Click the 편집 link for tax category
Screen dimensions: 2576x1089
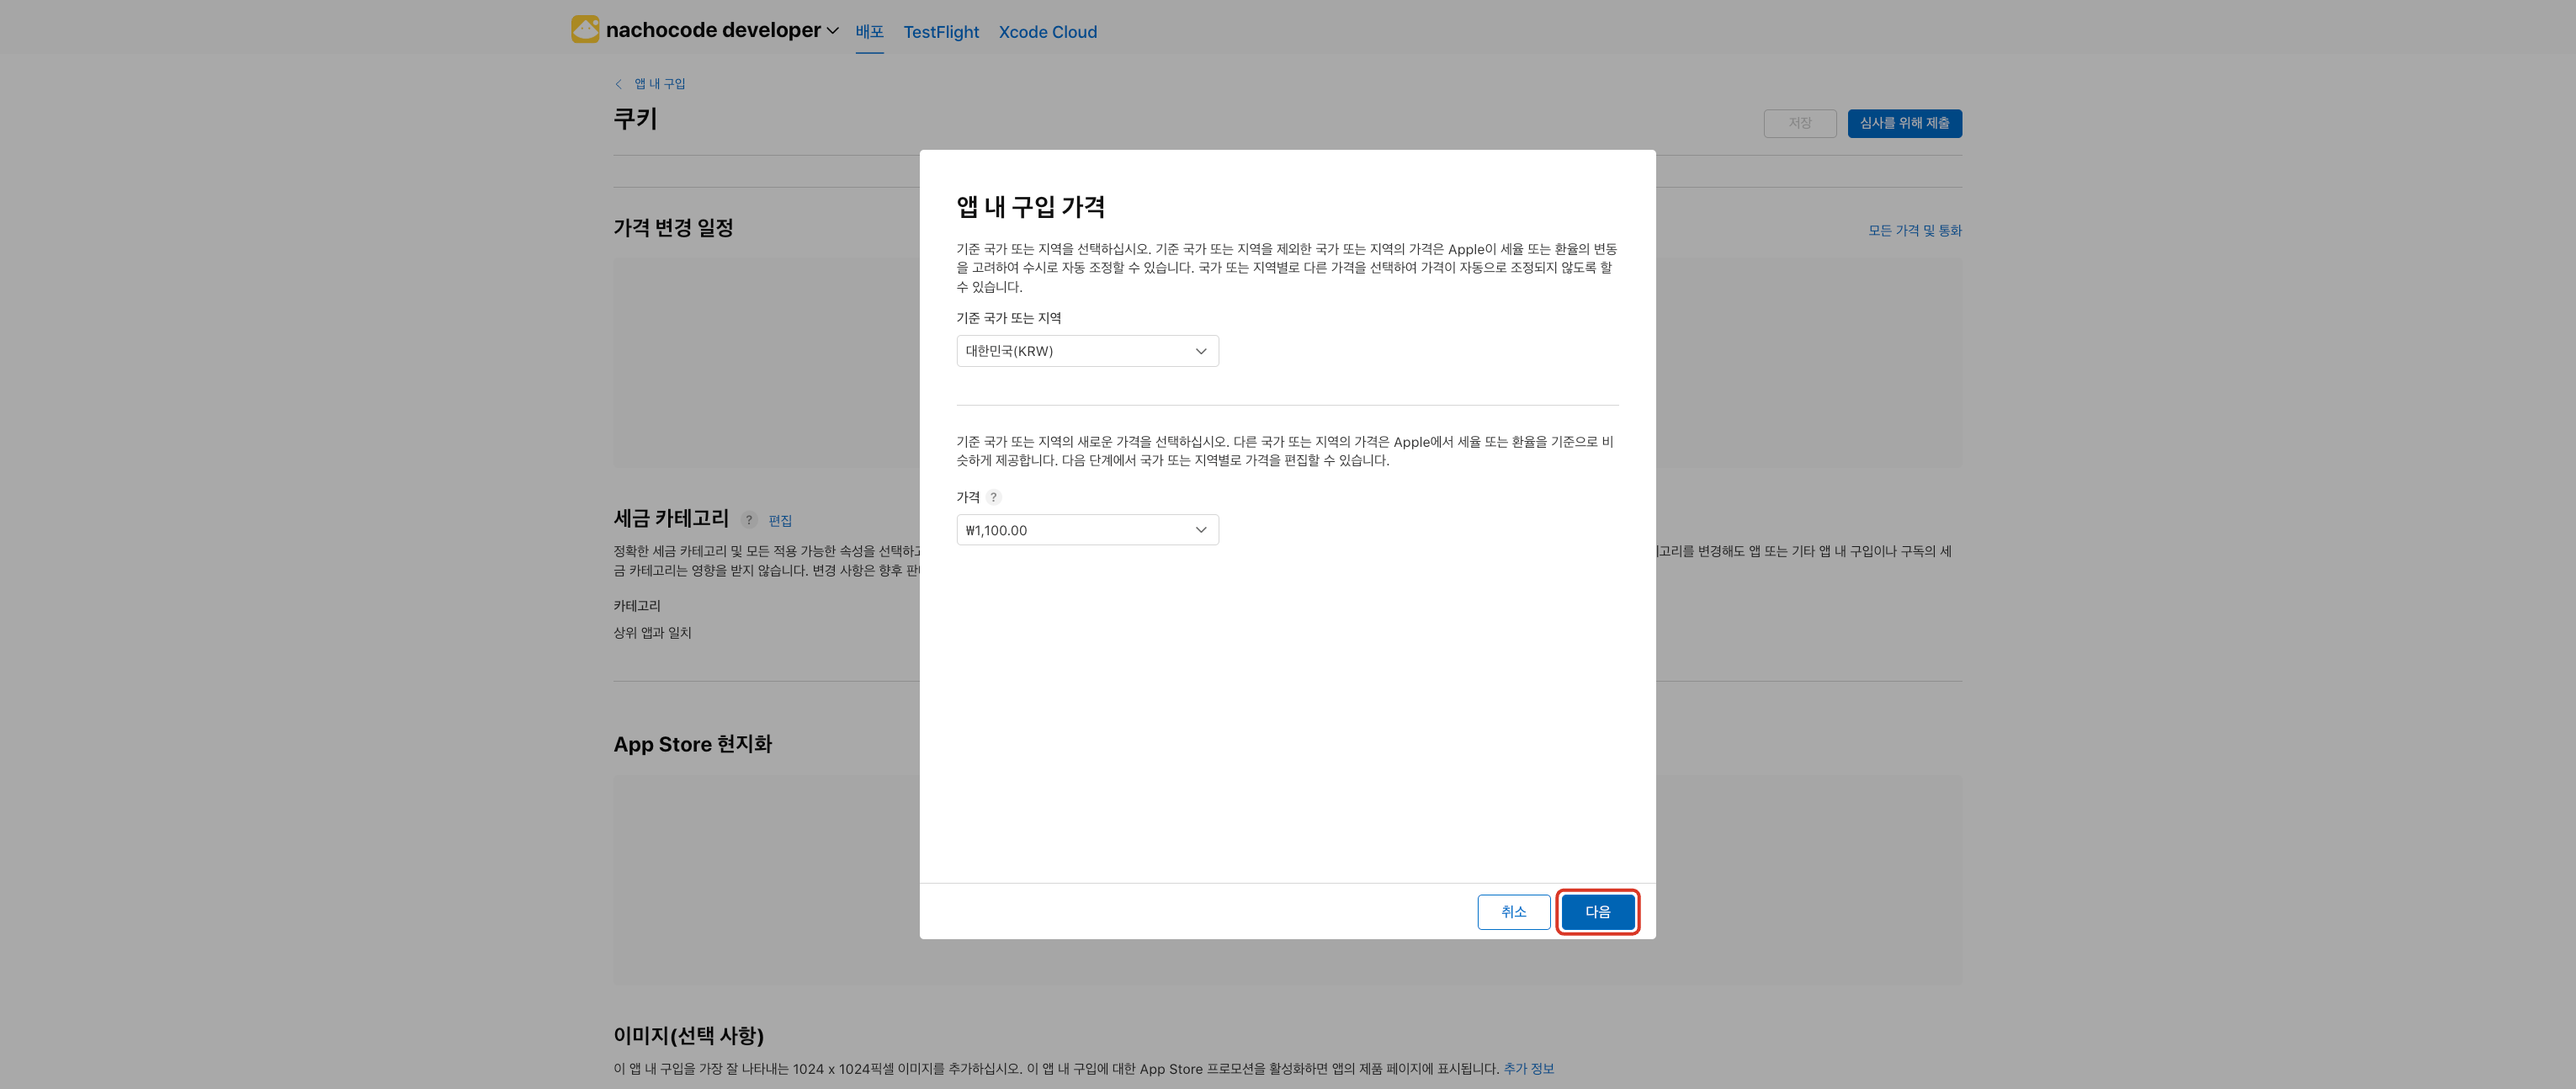[780, 521]
